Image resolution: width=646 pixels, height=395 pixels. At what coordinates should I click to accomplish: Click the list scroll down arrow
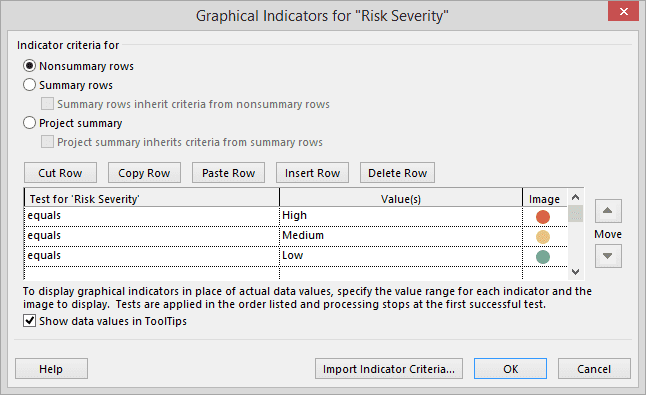[x=576, y=272]
